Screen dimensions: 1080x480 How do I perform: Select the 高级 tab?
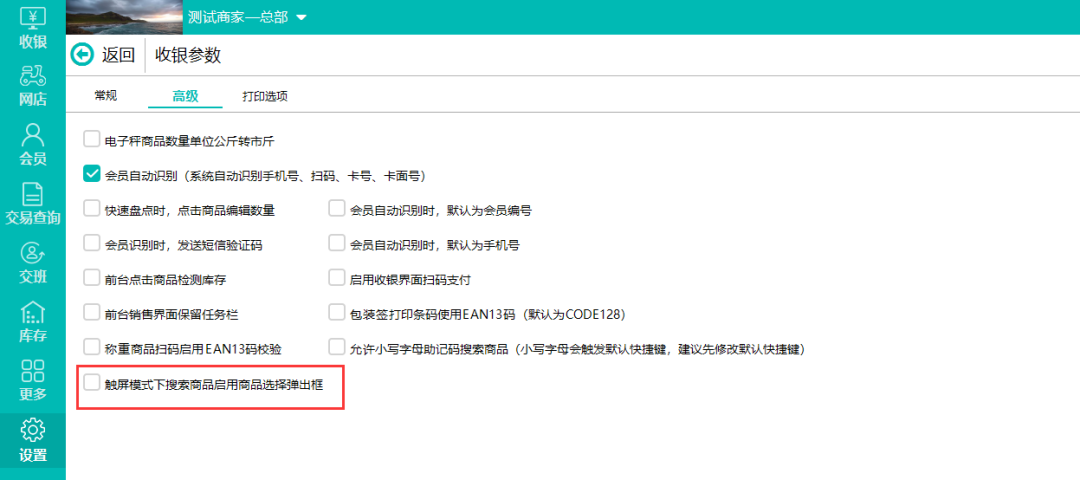point(185,96)
